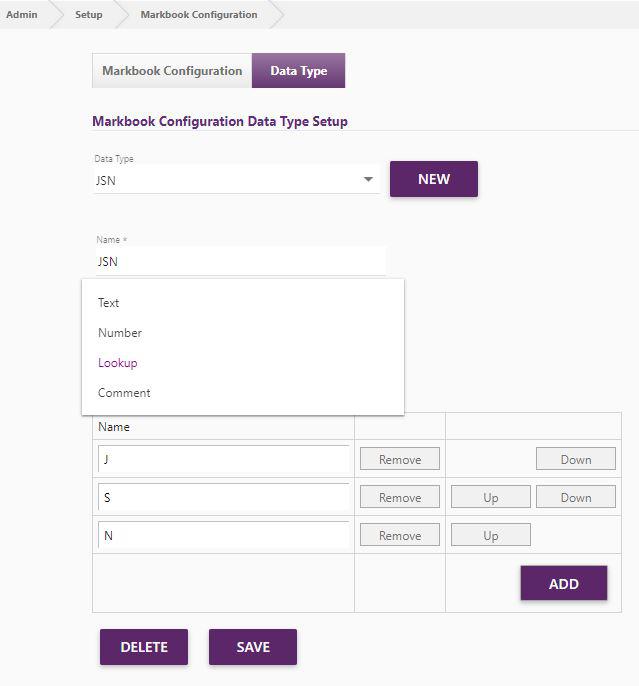639x686 pixels.
Task: Open the Data Type dropdown arrow
Action: pyautogui.click(x=368, y=179)
